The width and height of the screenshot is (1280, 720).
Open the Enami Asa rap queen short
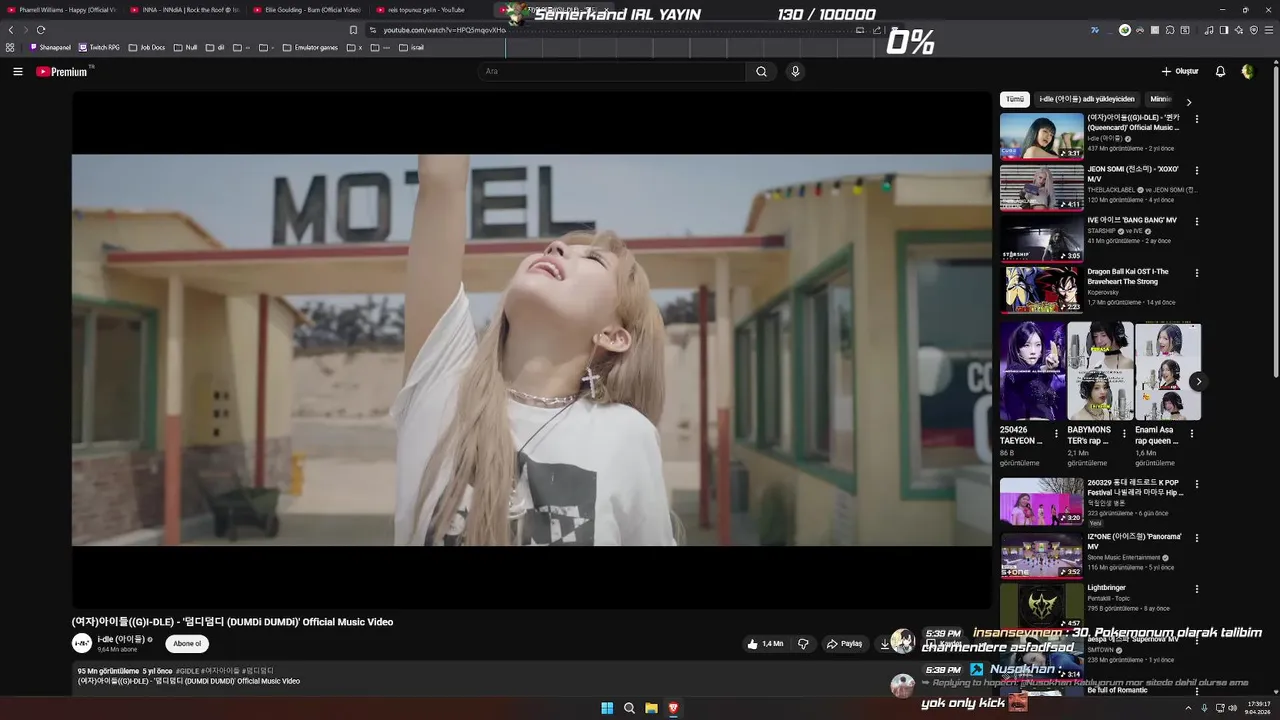point(1168,371)
